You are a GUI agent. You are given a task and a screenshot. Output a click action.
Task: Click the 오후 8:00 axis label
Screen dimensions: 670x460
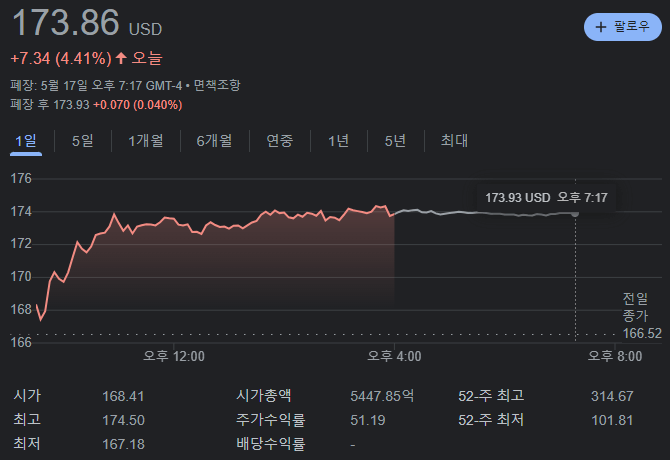[x=614, y=356]
